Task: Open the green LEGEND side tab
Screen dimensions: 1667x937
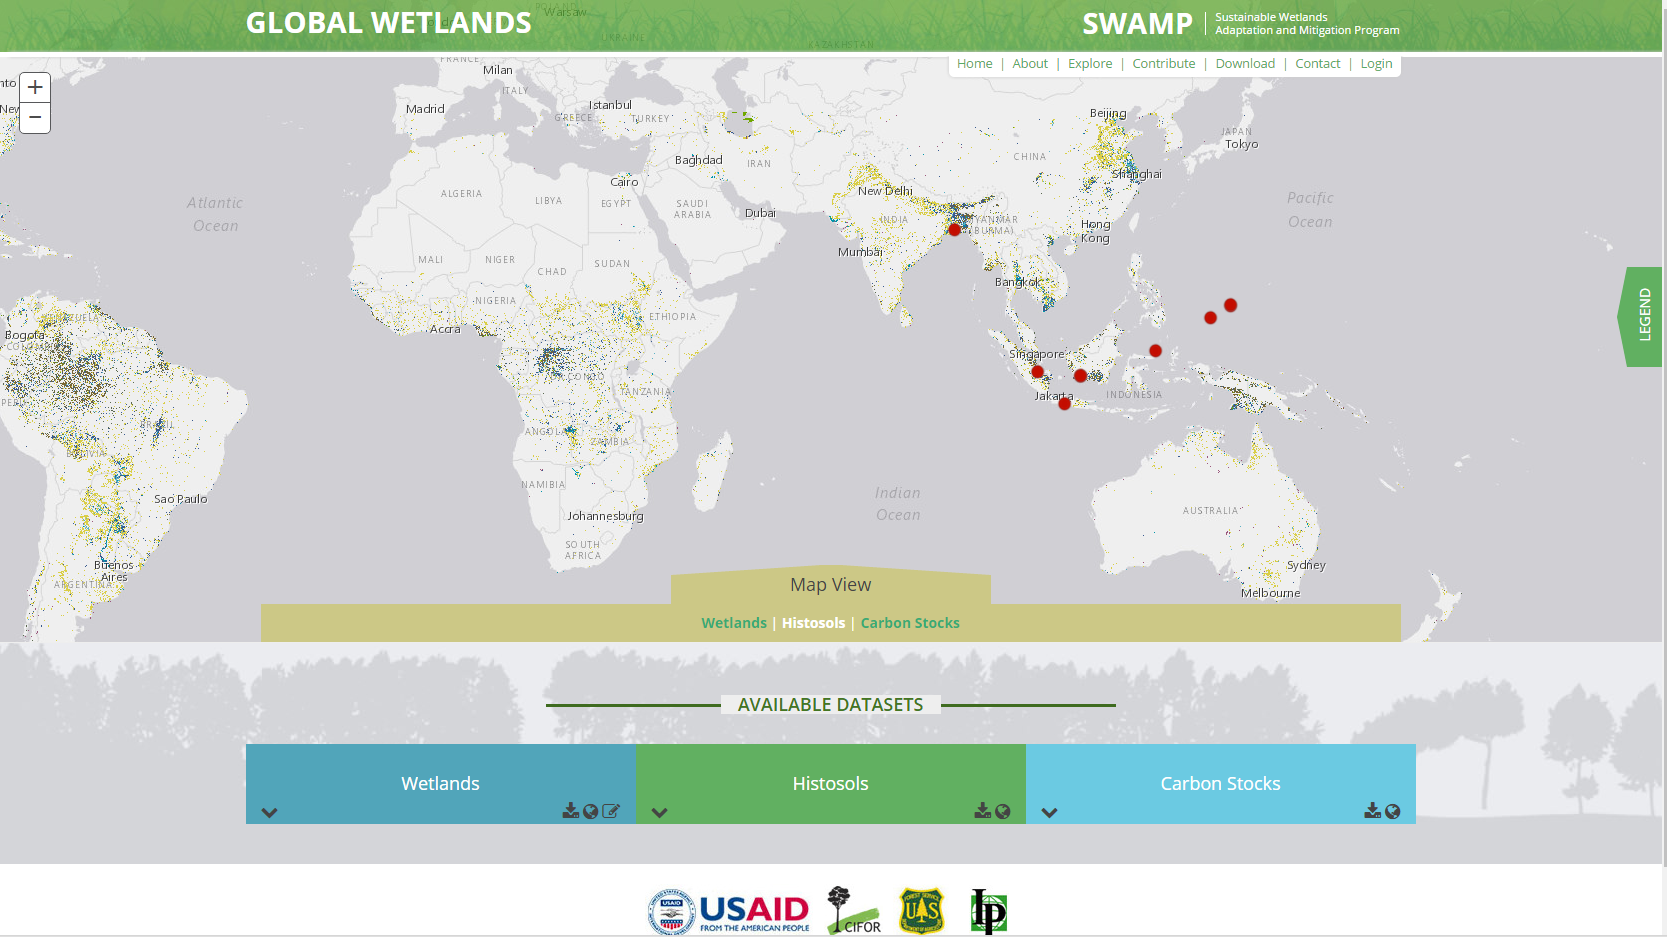Action: [x=1643, y=316]
